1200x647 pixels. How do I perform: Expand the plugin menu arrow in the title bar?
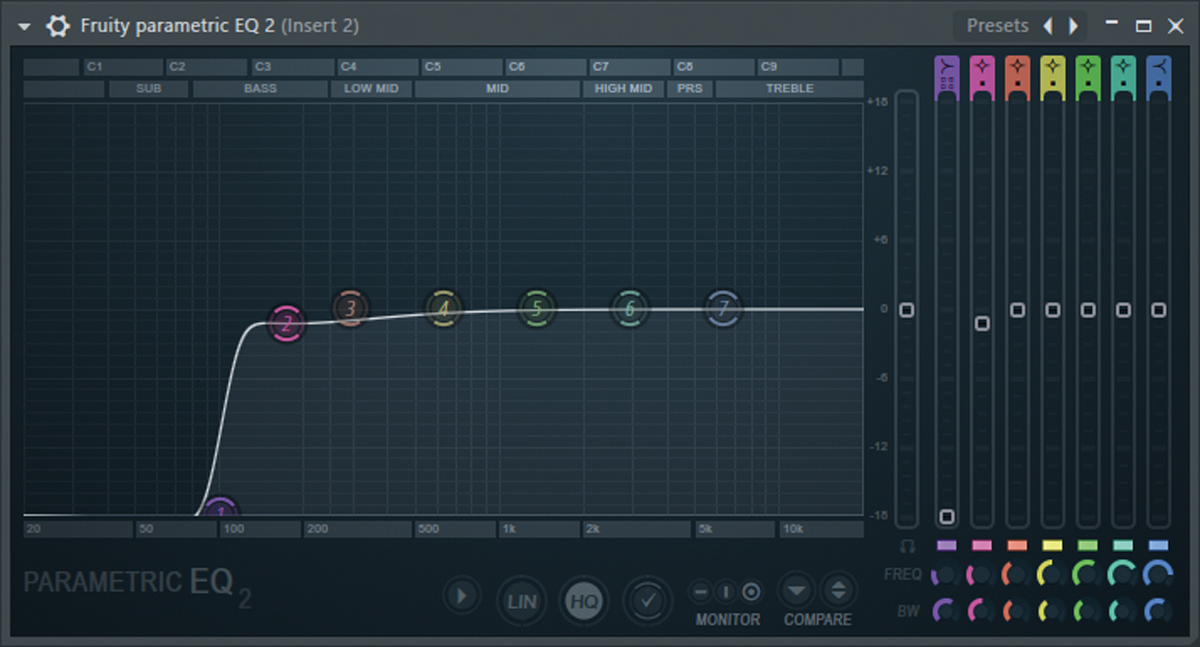pos(25,27)
